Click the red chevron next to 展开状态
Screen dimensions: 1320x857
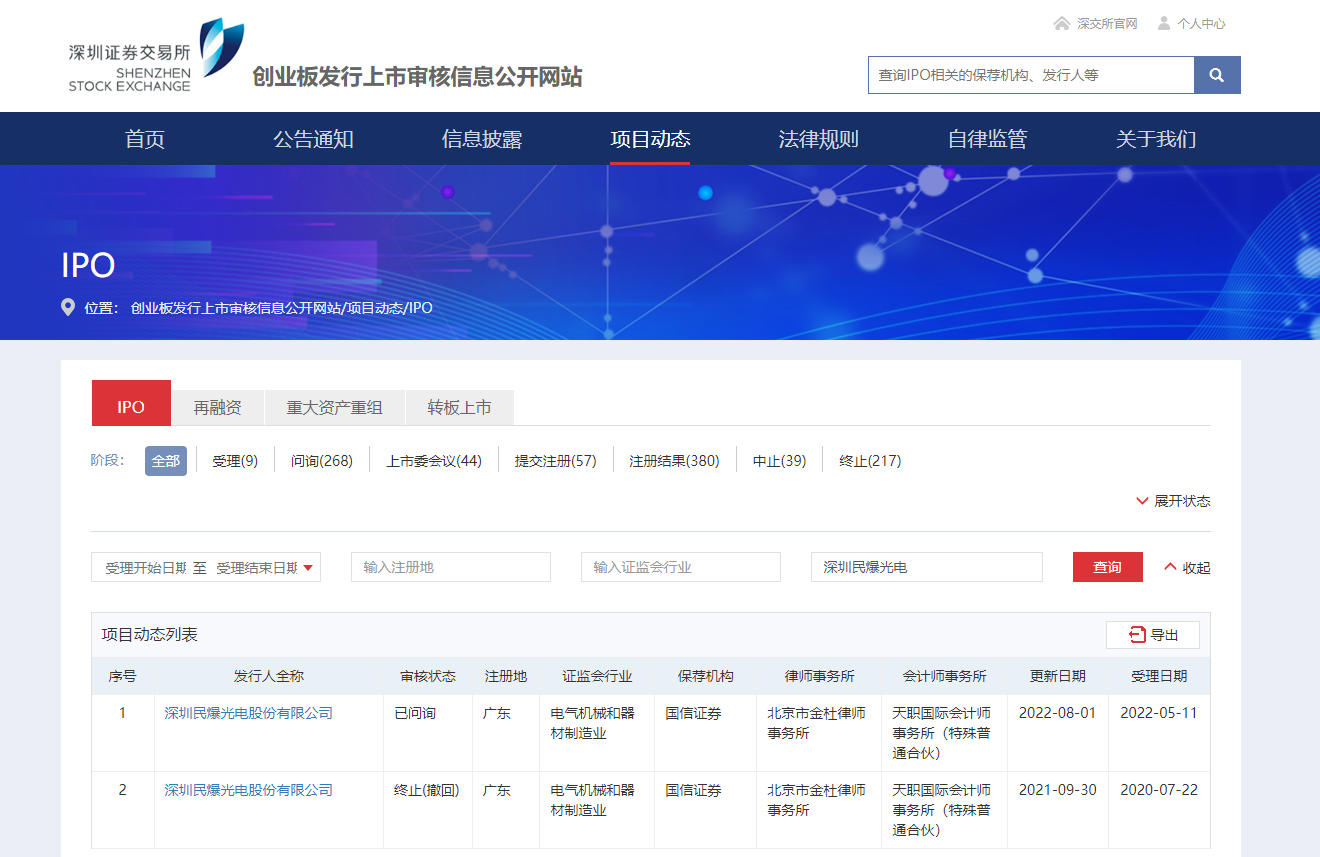click(x=1142, y=501)
